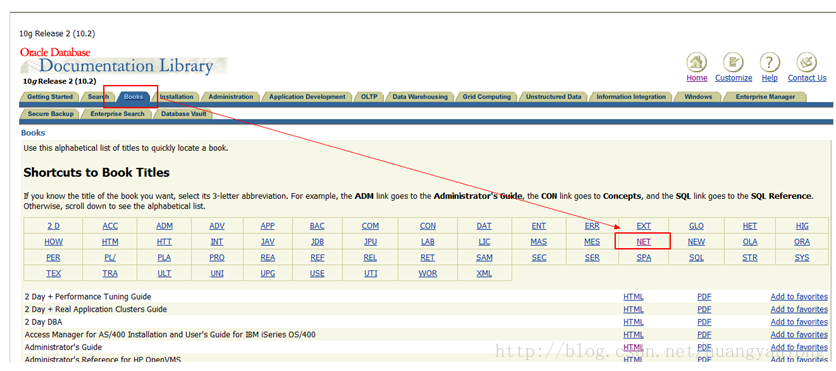Open the WOR shortcut link

pos(428,273)
